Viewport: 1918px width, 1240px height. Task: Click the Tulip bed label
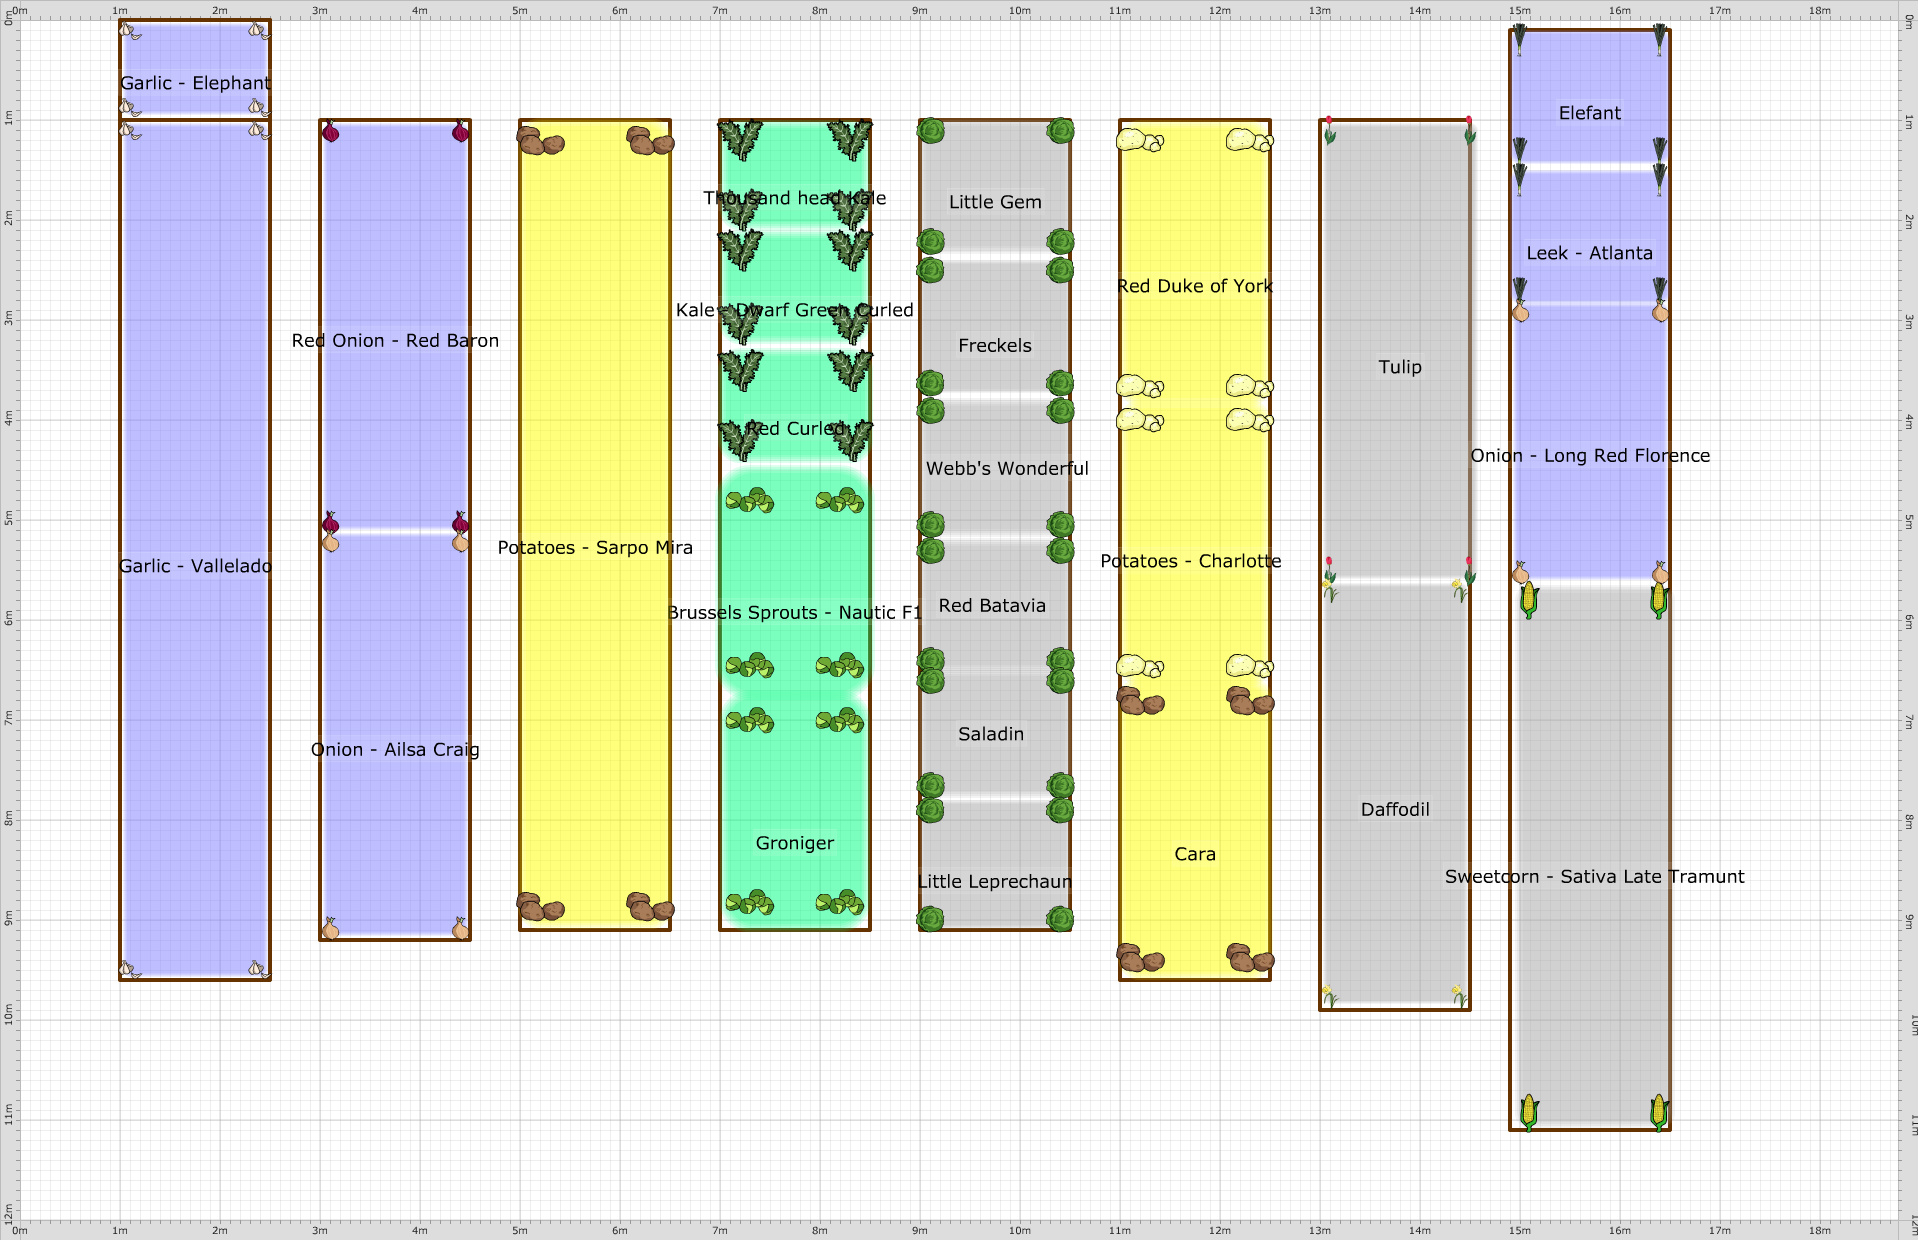[1400, 367]
